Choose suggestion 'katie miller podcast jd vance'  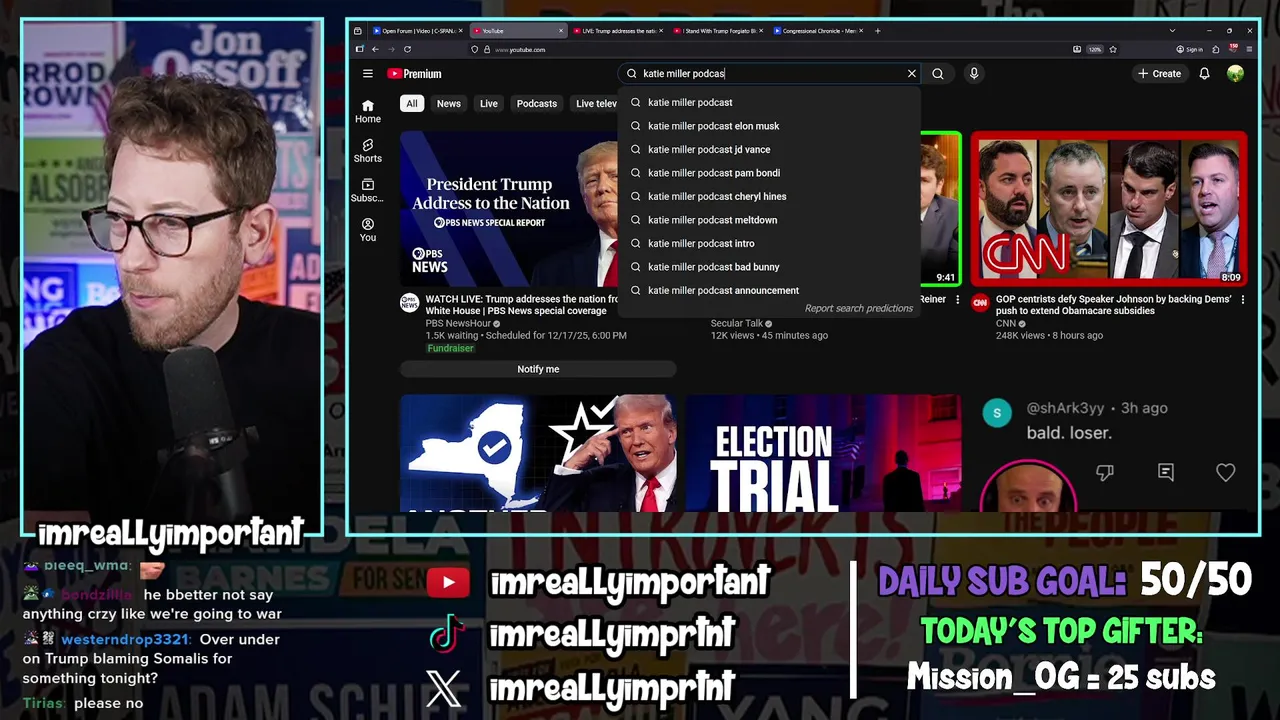768,149
